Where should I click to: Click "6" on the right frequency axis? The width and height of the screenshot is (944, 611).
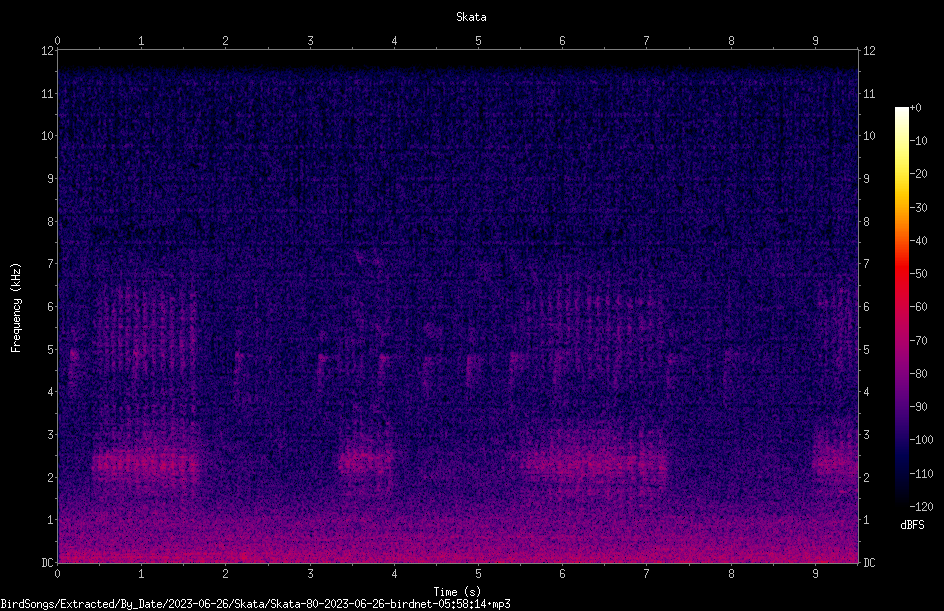(866, 306)
